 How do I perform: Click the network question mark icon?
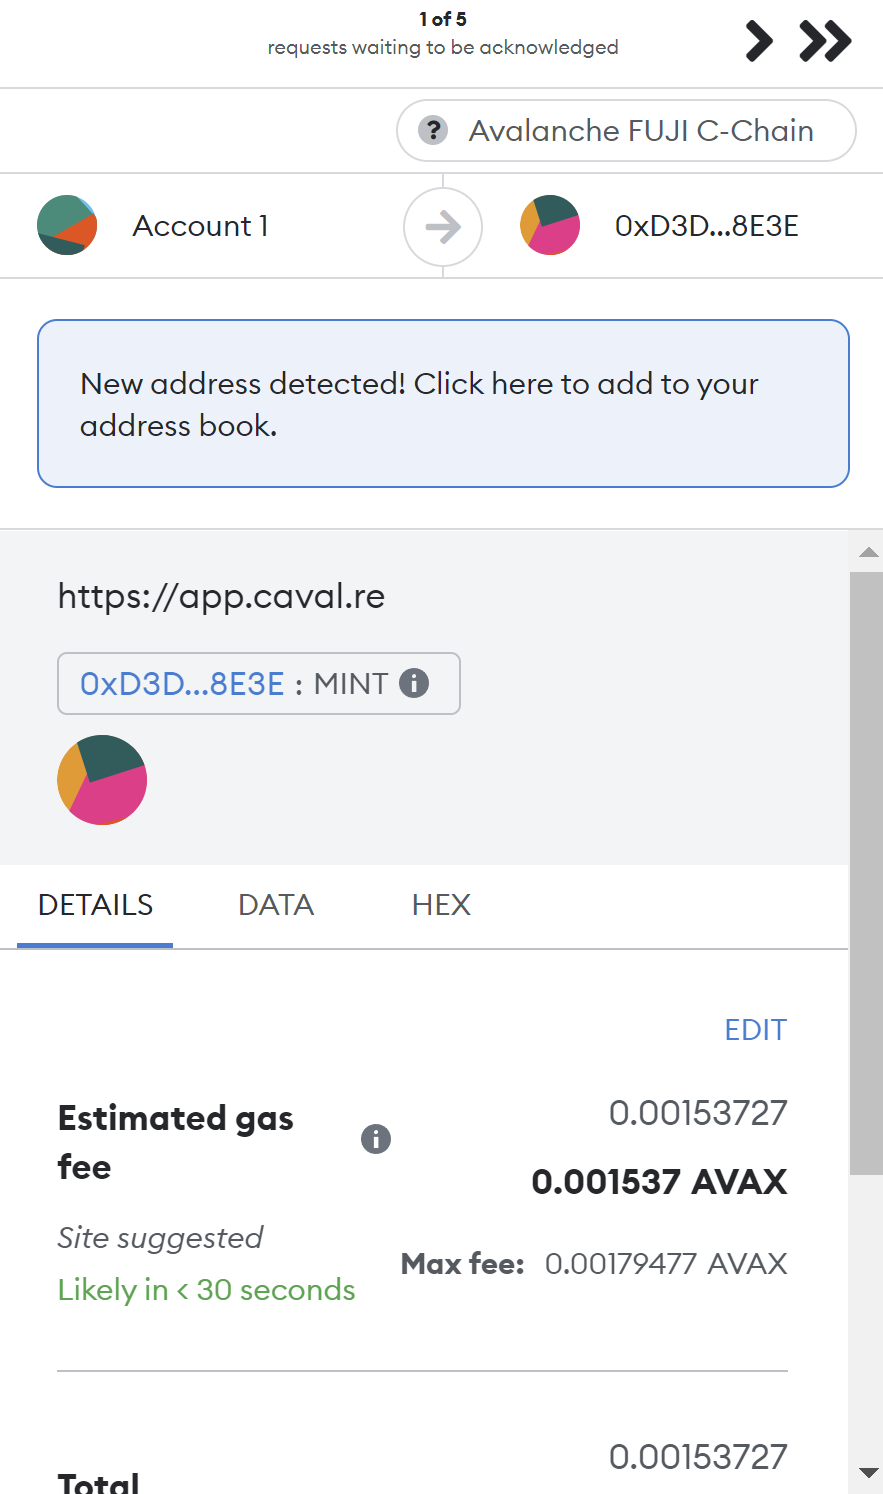point(432,130)
